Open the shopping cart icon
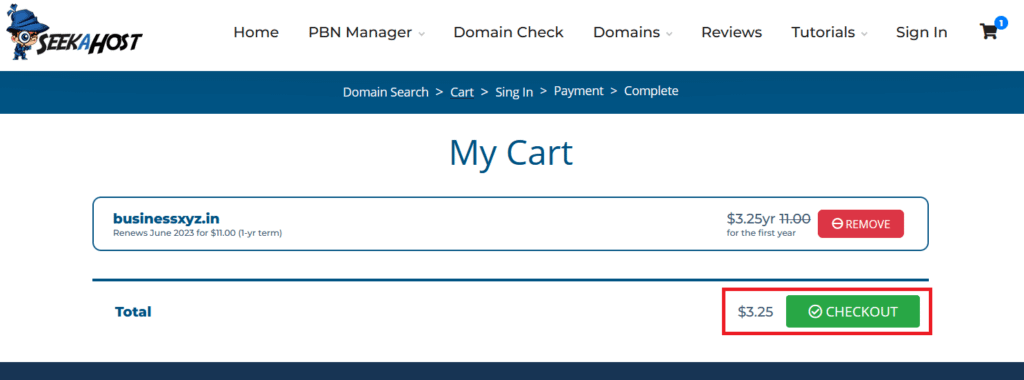This screenshot has height=380, width=1024. tap(989, 32)
